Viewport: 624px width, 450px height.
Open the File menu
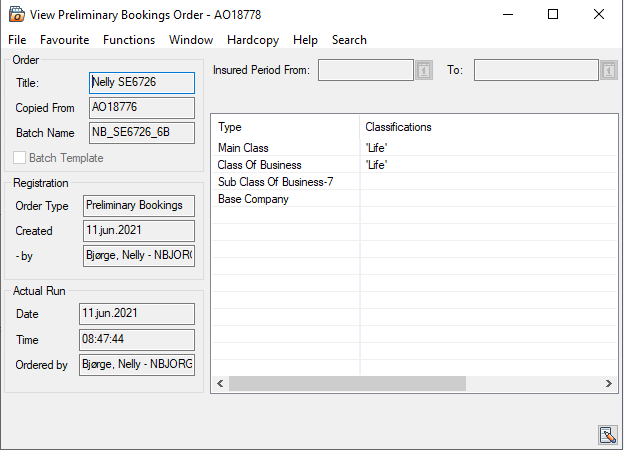tap(17, 40)
